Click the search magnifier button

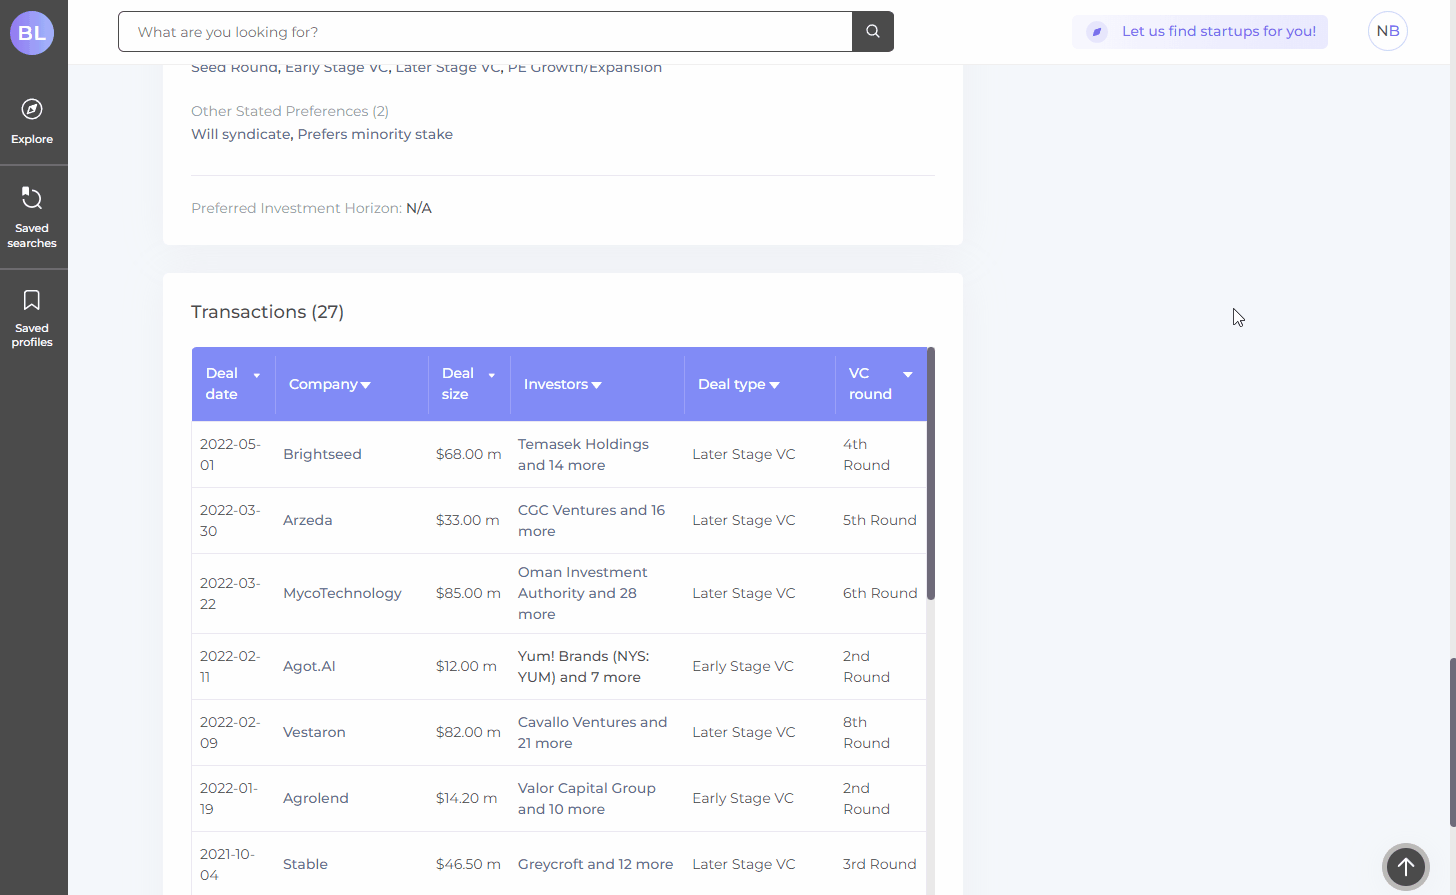(x=872, y=32)
